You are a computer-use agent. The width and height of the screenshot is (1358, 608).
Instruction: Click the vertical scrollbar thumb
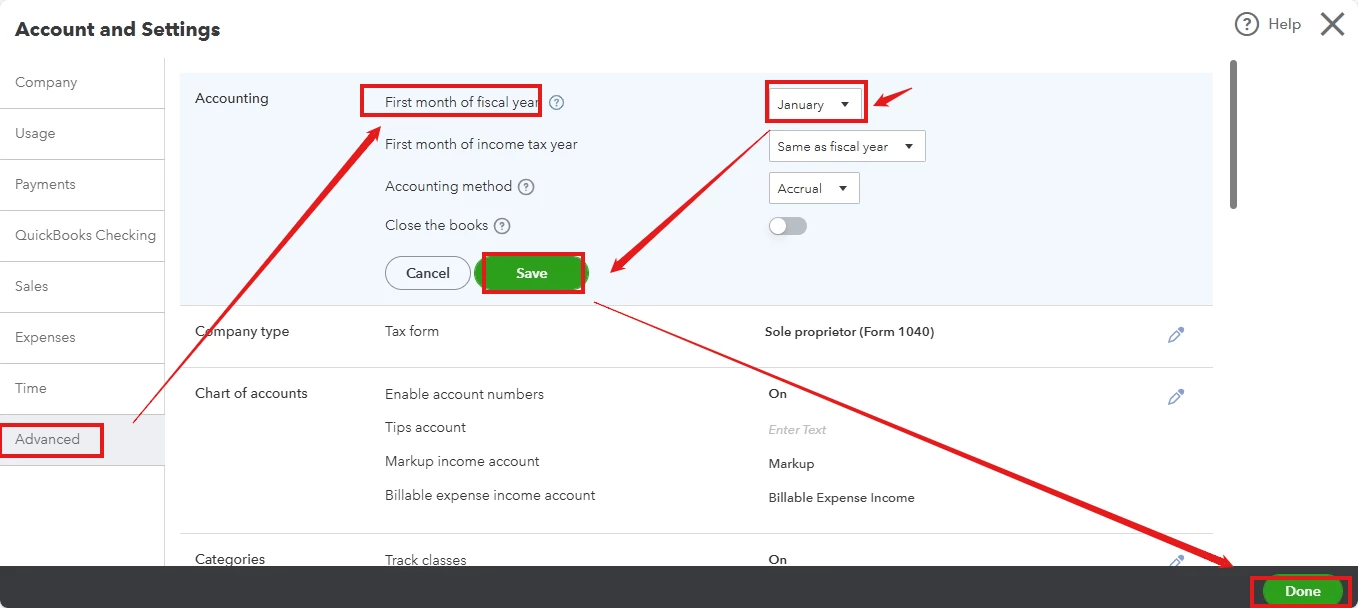pos(1233,134)
